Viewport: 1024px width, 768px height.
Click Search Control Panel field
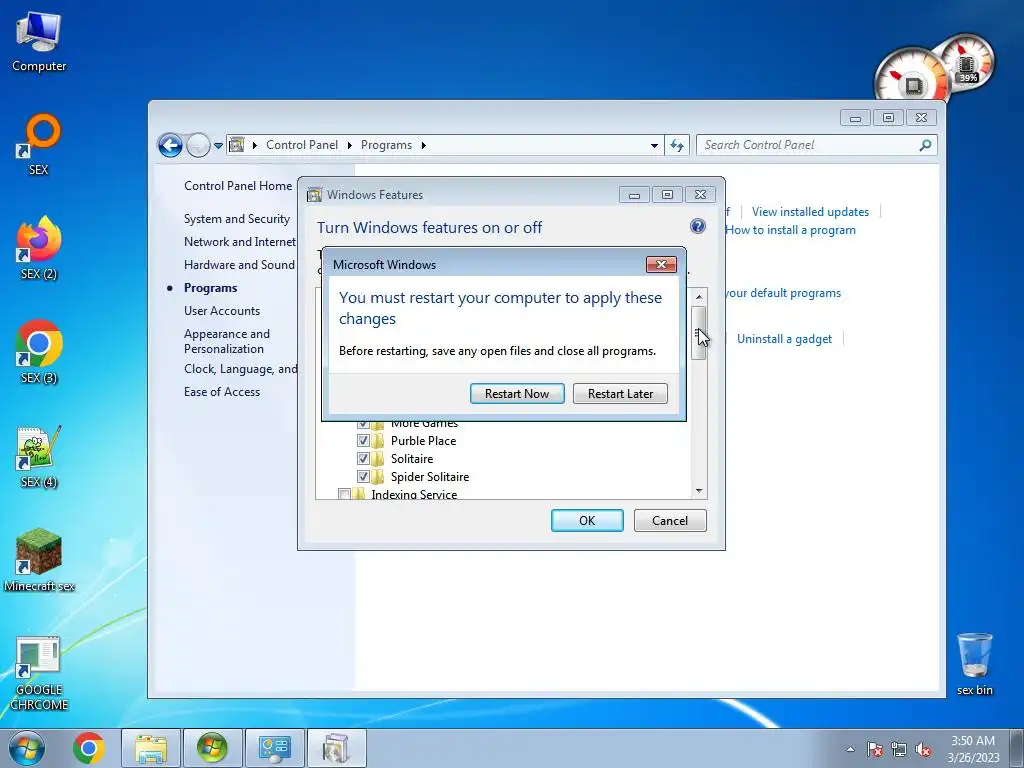pyautogui.click(x=816, y=145)
